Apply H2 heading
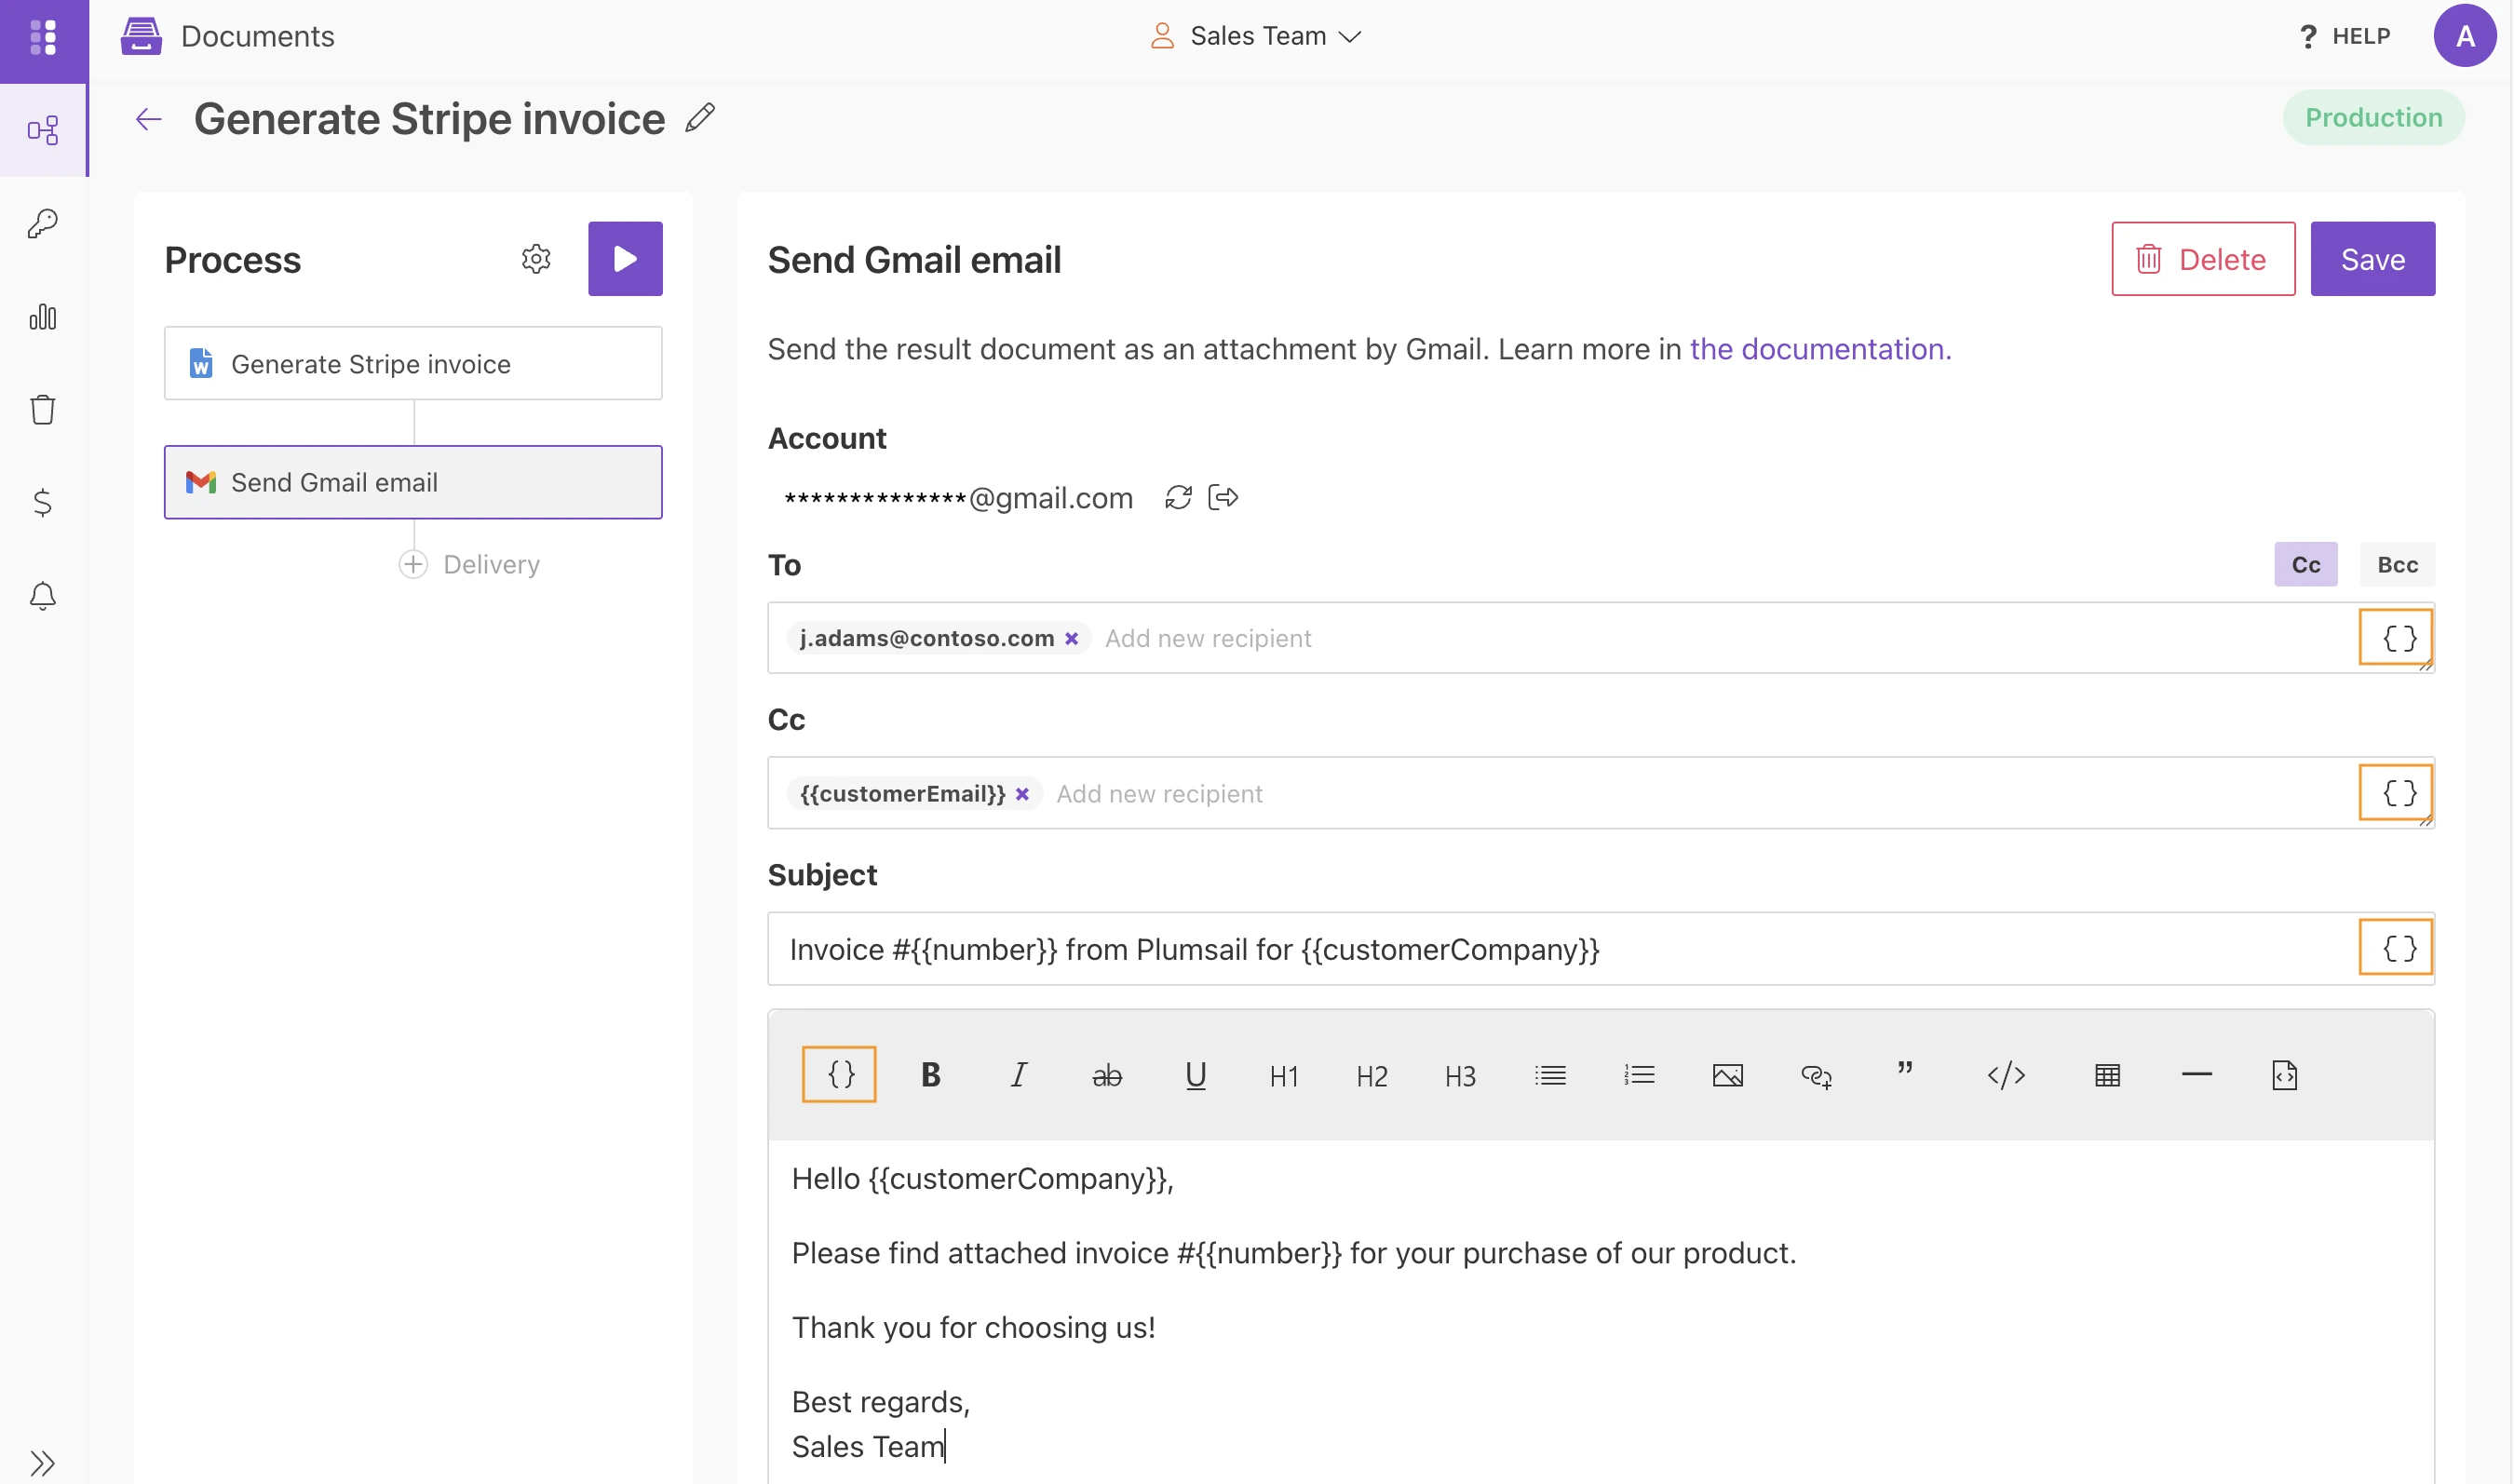 coord(1372,1075)
